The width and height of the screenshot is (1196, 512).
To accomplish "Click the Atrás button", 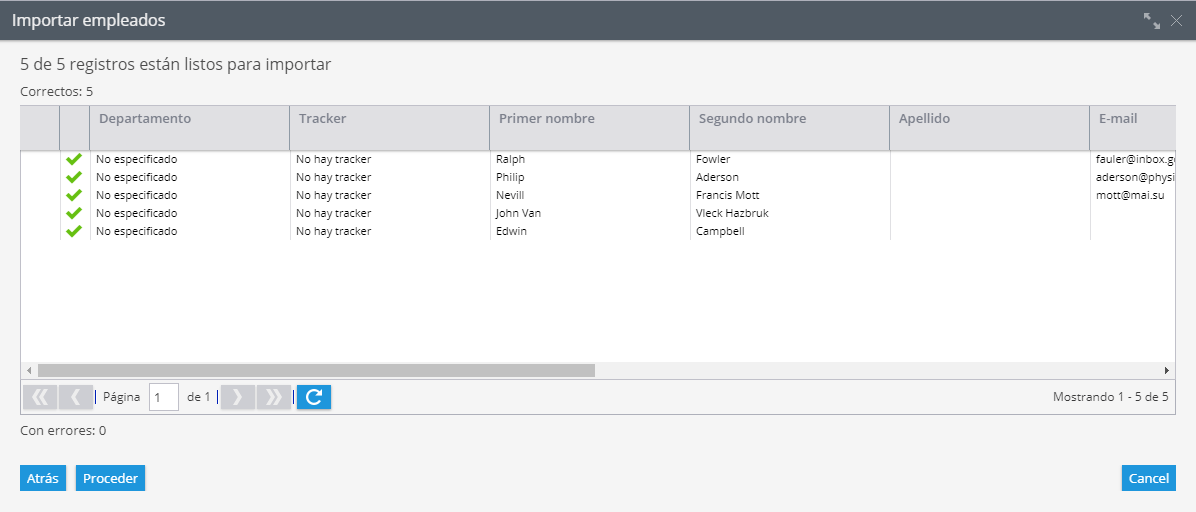I will click(x=43, y=478).
